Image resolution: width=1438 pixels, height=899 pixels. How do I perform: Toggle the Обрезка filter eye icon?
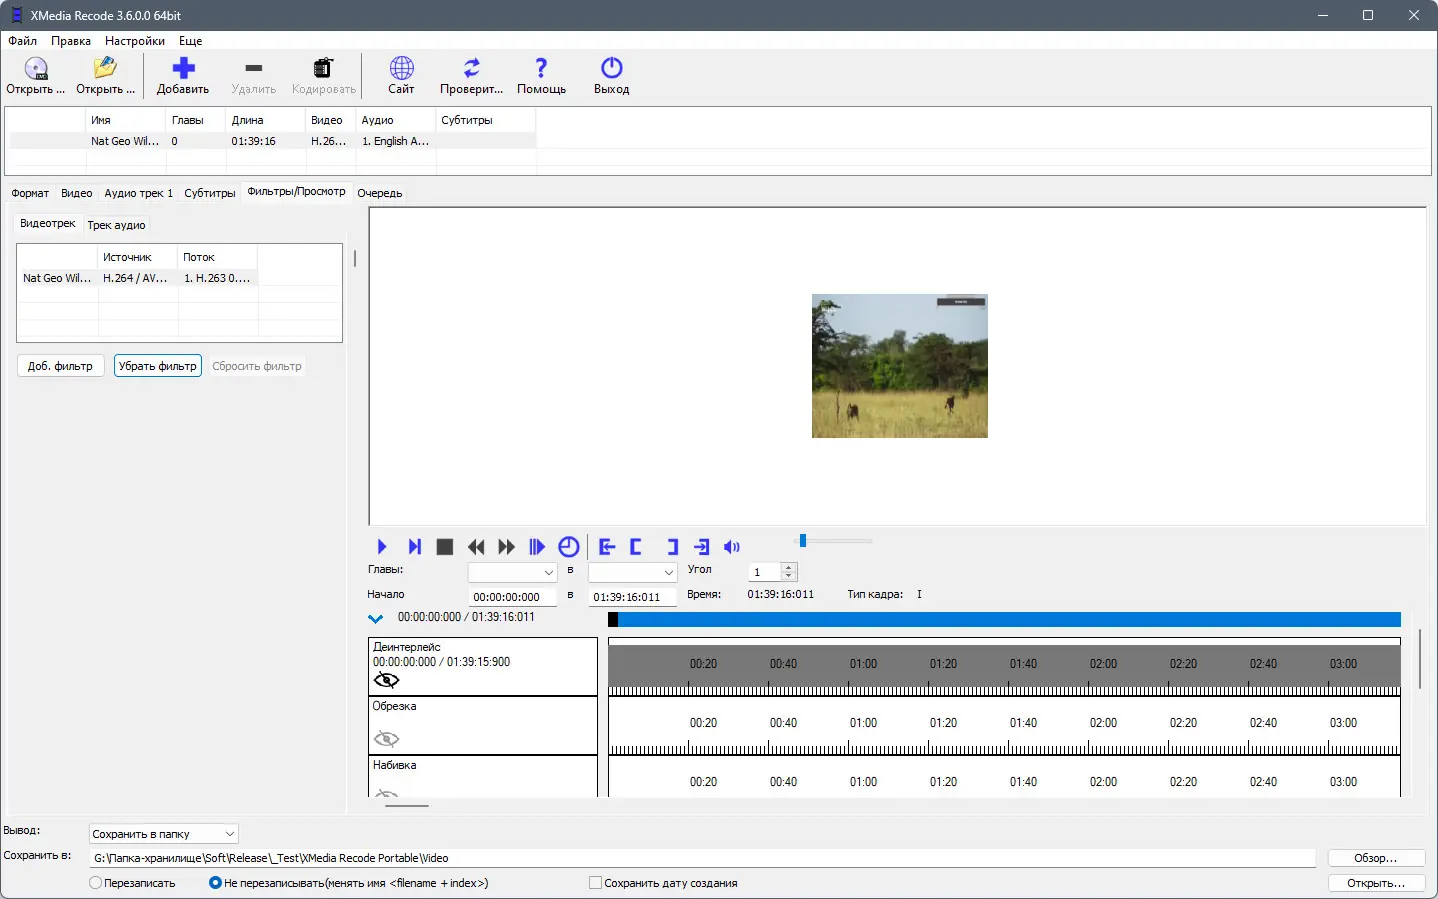tap(386, 739)
